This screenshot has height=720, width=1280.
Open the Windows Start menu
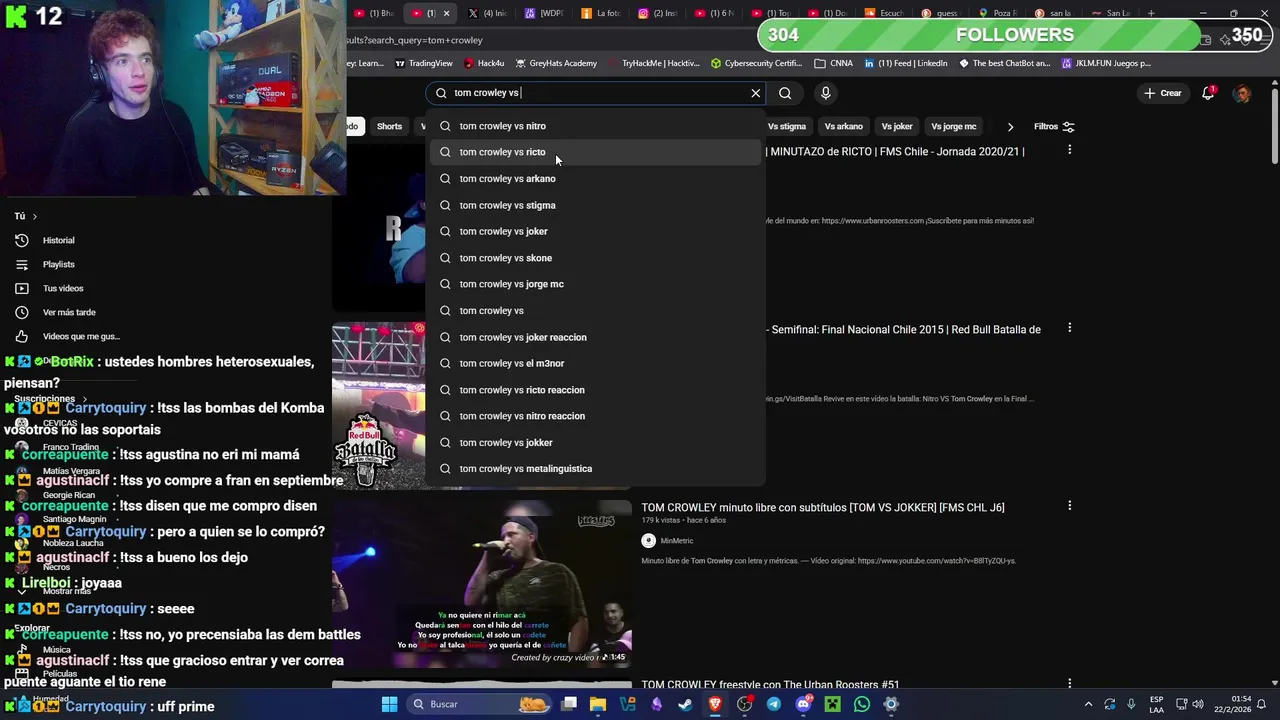point(389,704)
